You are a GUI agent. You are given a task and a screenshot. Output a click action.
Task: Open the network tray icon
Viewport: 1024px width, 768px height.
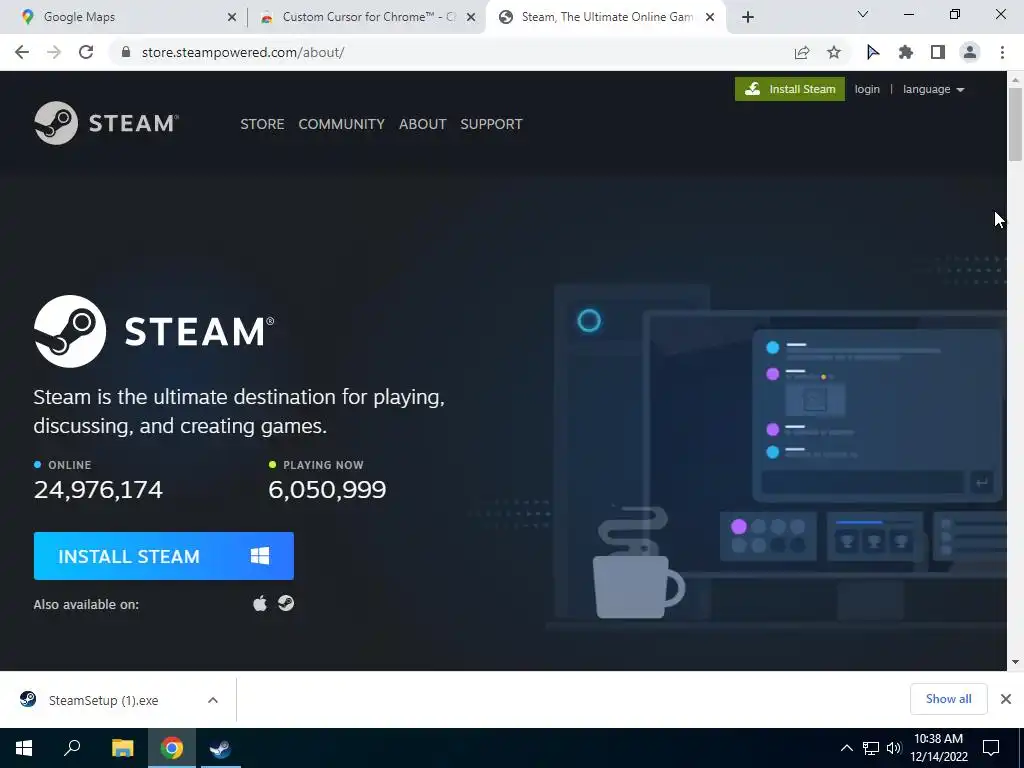871,748
